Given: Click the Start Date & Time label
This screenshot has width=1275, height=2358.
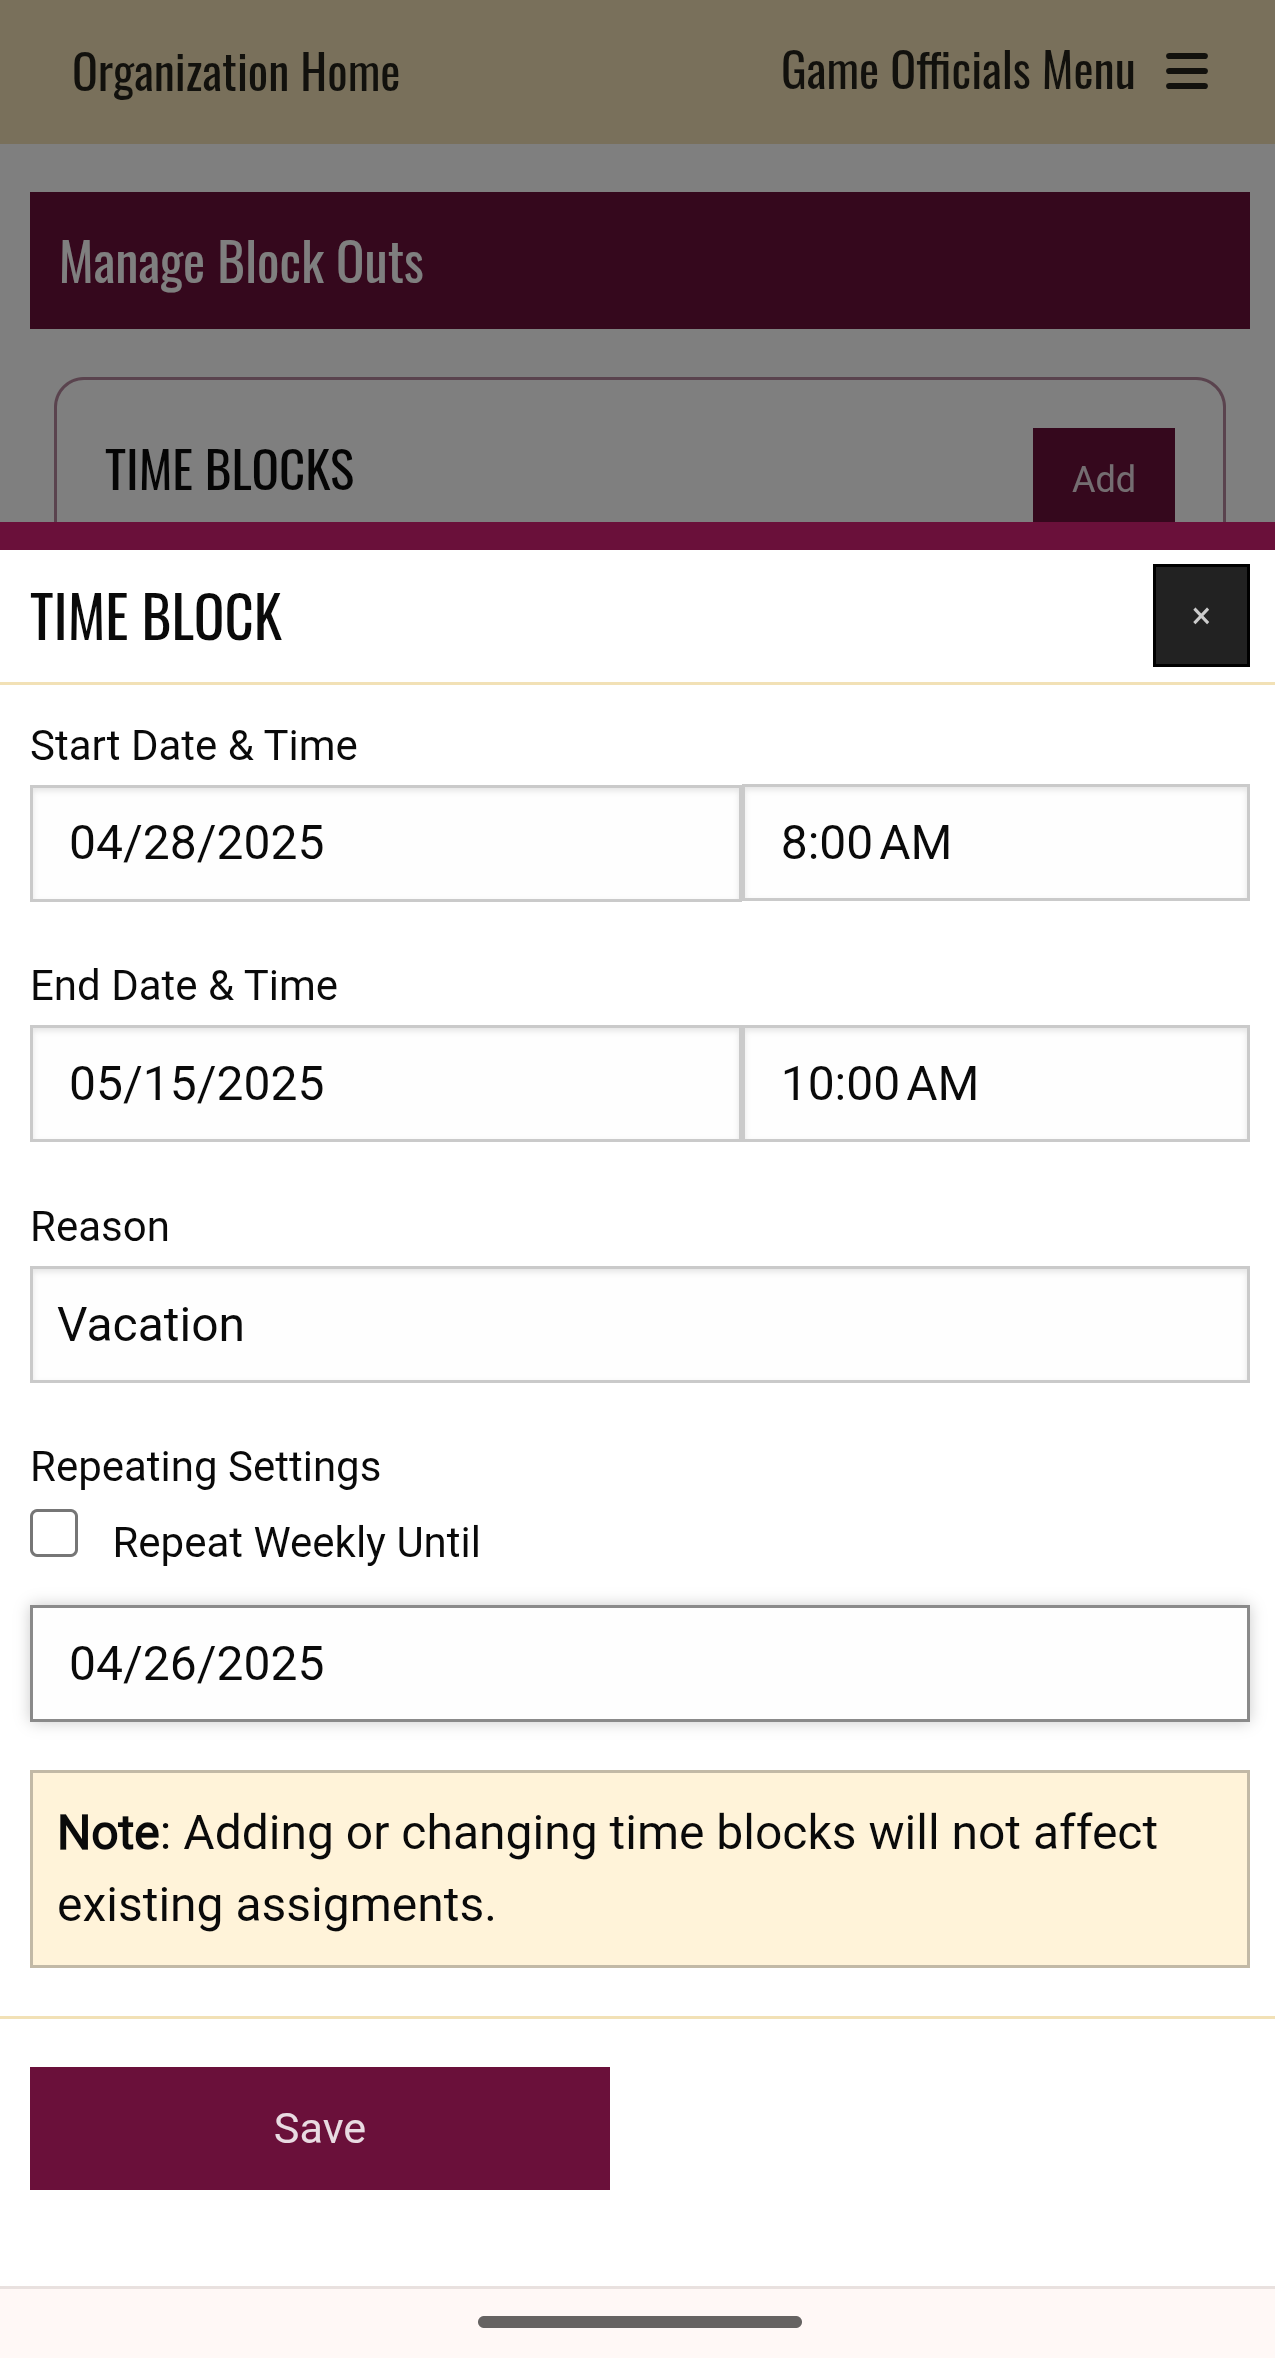Looking at the screenshot, I should tap(194, 746).
